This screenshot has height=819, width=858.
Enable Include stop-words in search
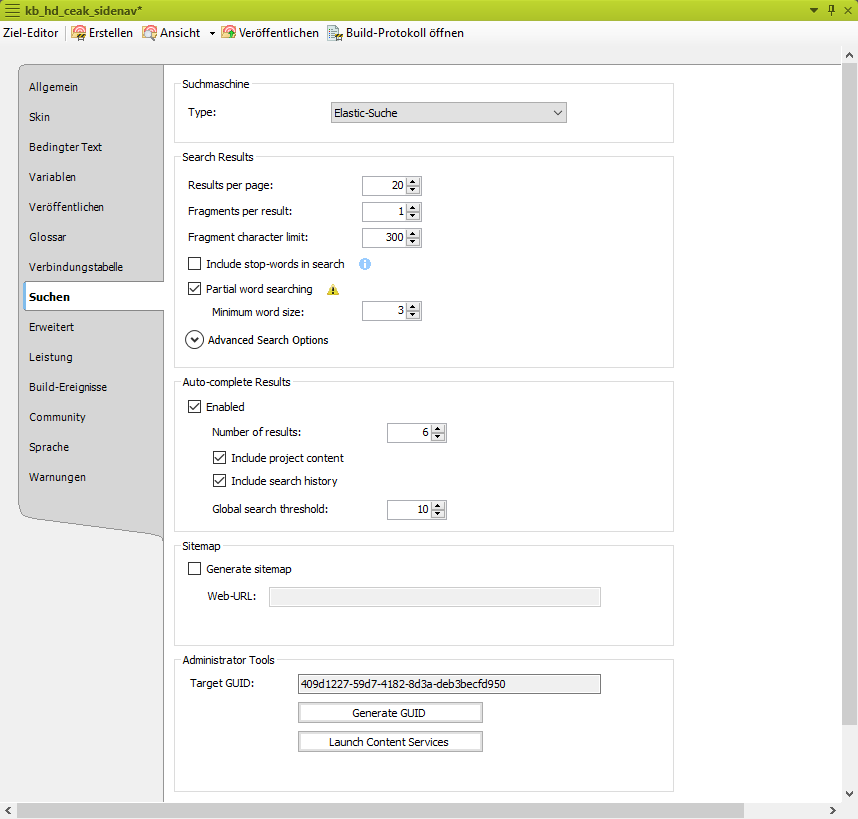pyautogui.click(x=195, y=265)
